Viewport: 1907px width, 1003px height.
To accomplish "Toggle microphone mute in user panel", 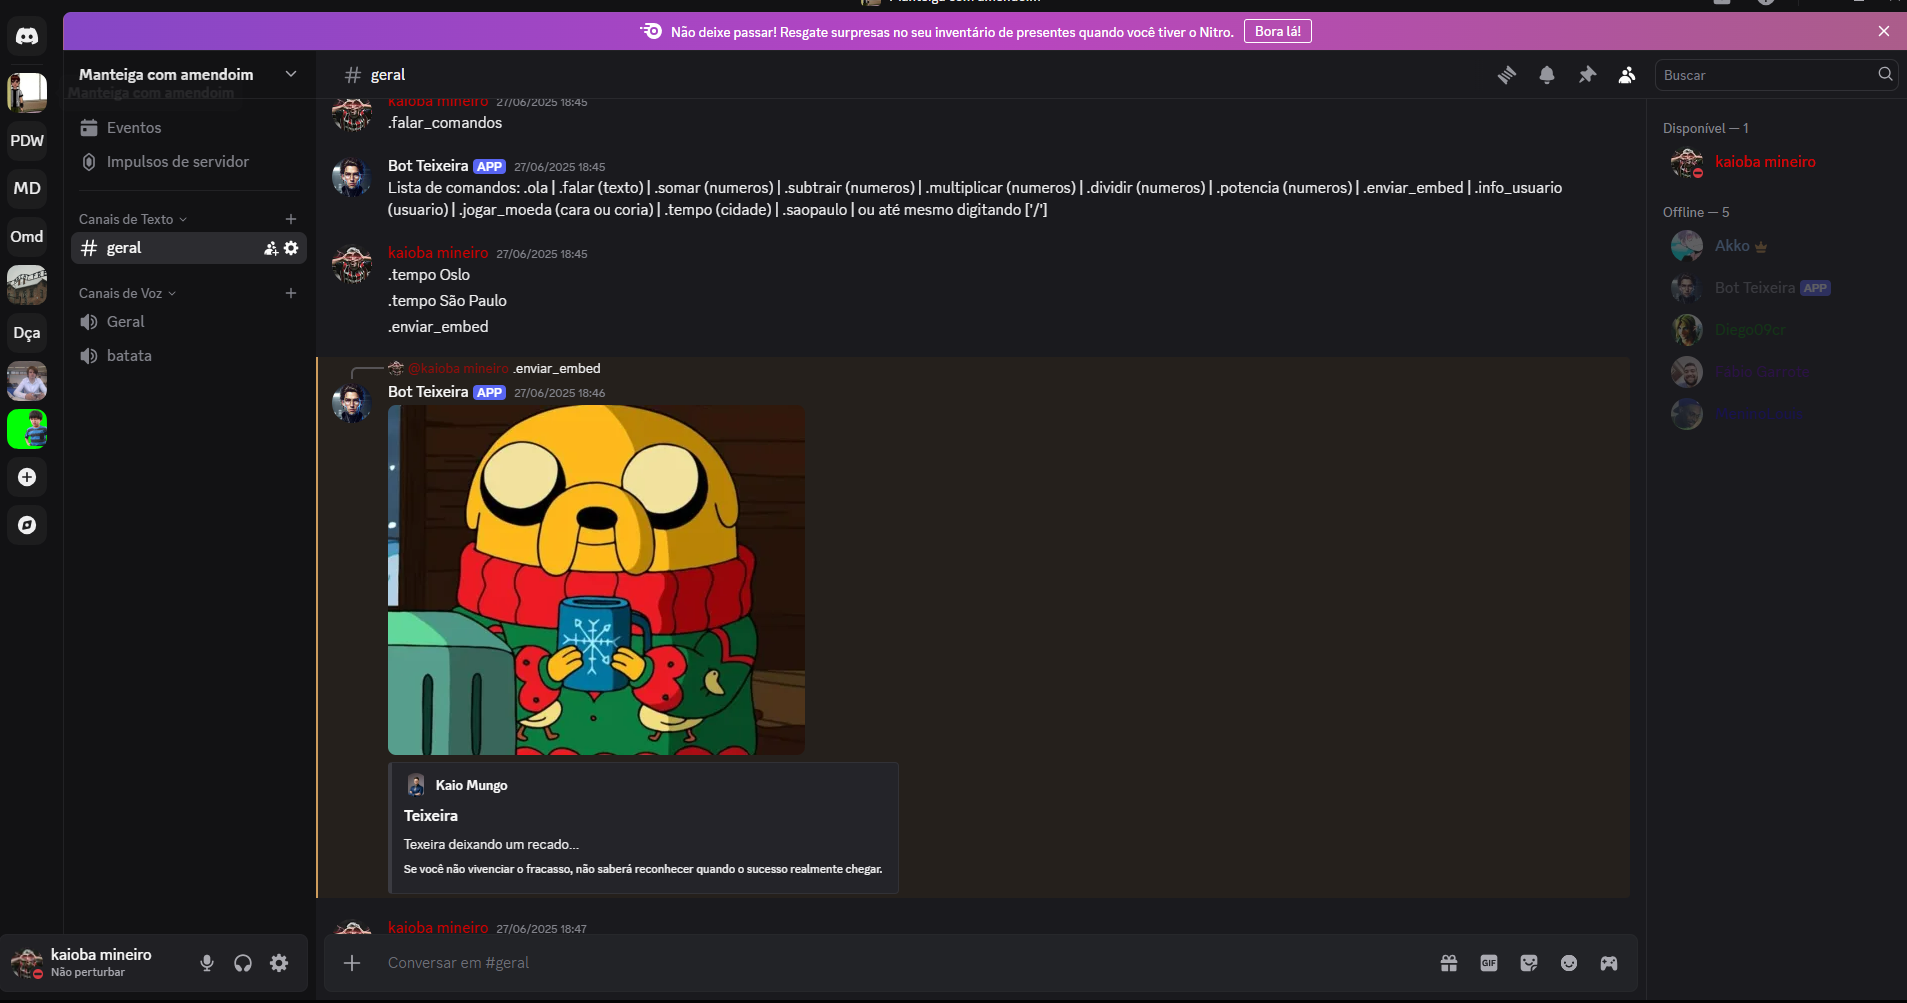I will [207, 963].
